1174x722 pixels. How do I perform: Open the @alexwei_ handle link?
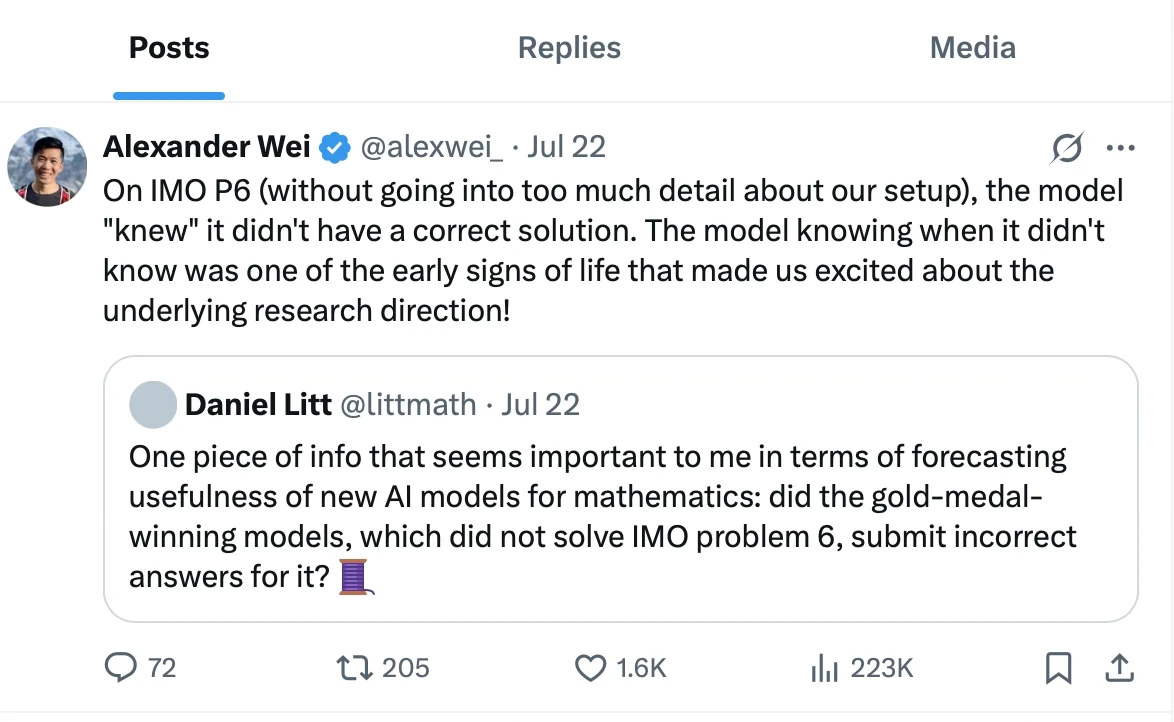pos(431,147)
